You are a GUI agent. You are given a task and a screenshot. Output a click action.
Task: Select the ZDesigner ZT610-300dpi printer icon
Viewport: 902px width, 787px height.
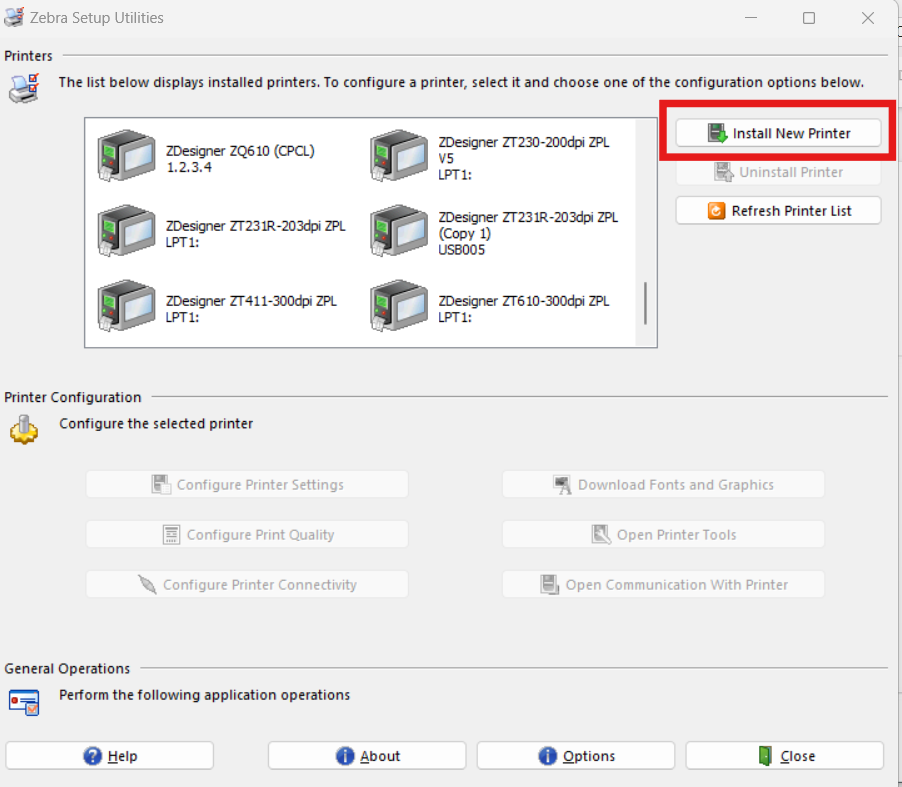(398, 305)
